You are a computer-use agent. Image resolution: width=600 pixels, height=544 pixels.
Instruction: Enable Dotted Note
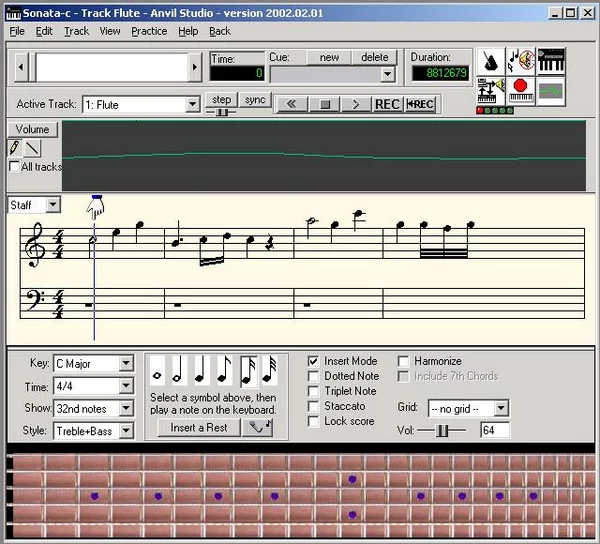coord(313,376)
